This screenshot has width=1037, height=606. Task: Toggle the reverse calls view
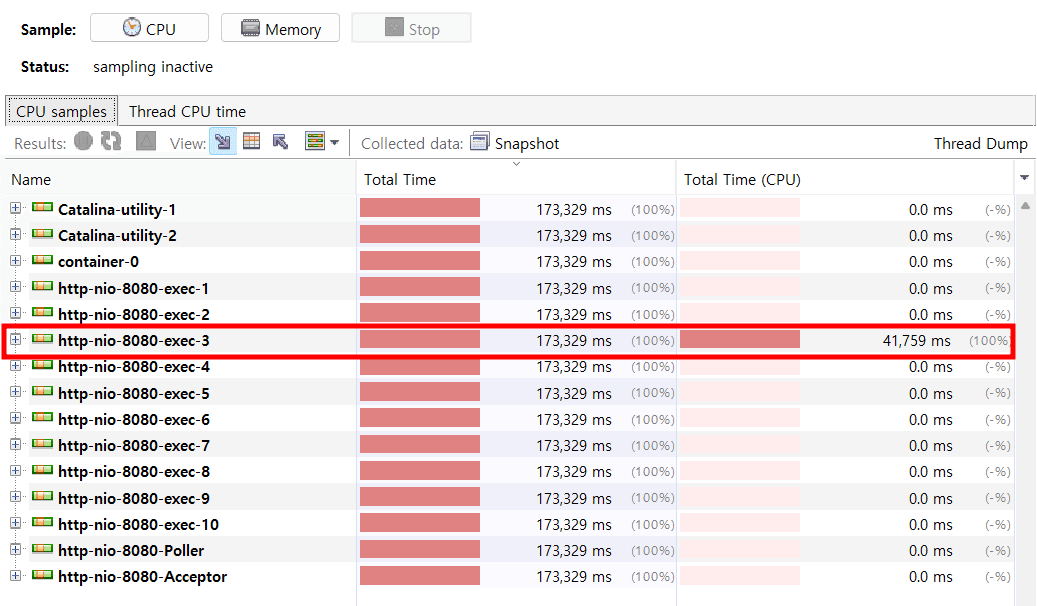click(x=281, y=142)
